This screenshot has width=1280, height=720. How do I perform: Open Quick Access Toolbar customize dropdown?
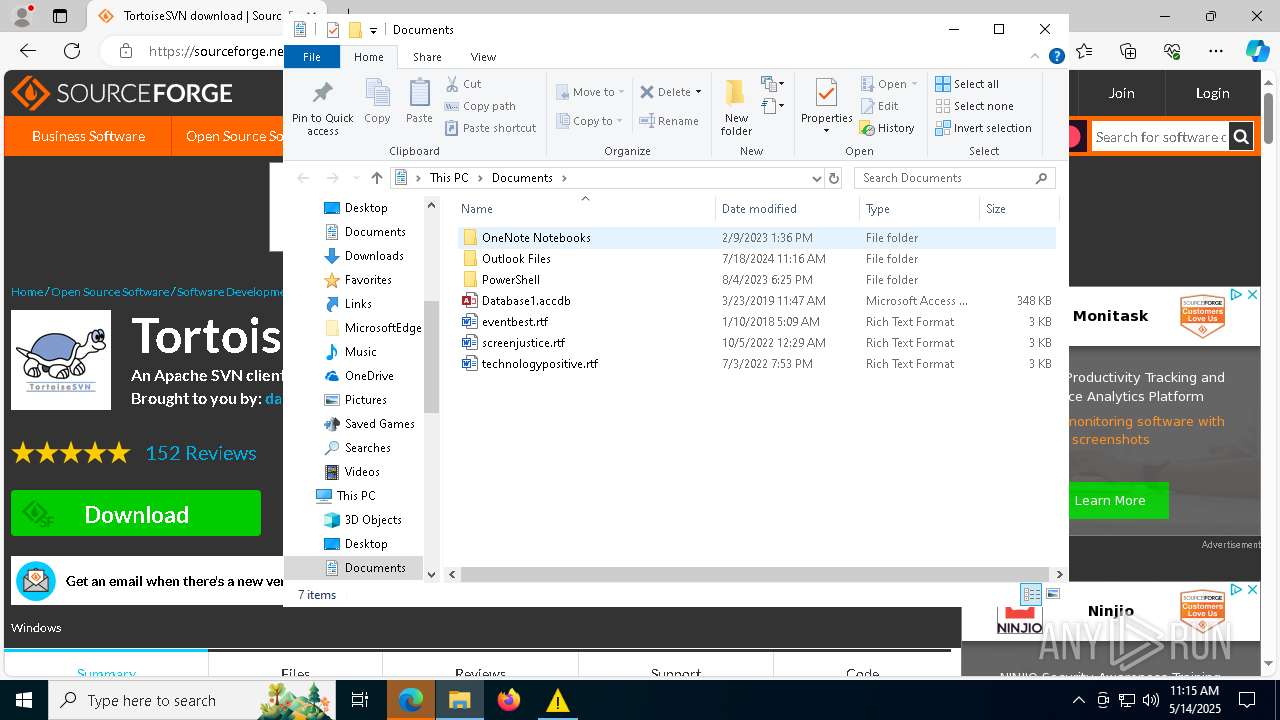coord(373,30)
